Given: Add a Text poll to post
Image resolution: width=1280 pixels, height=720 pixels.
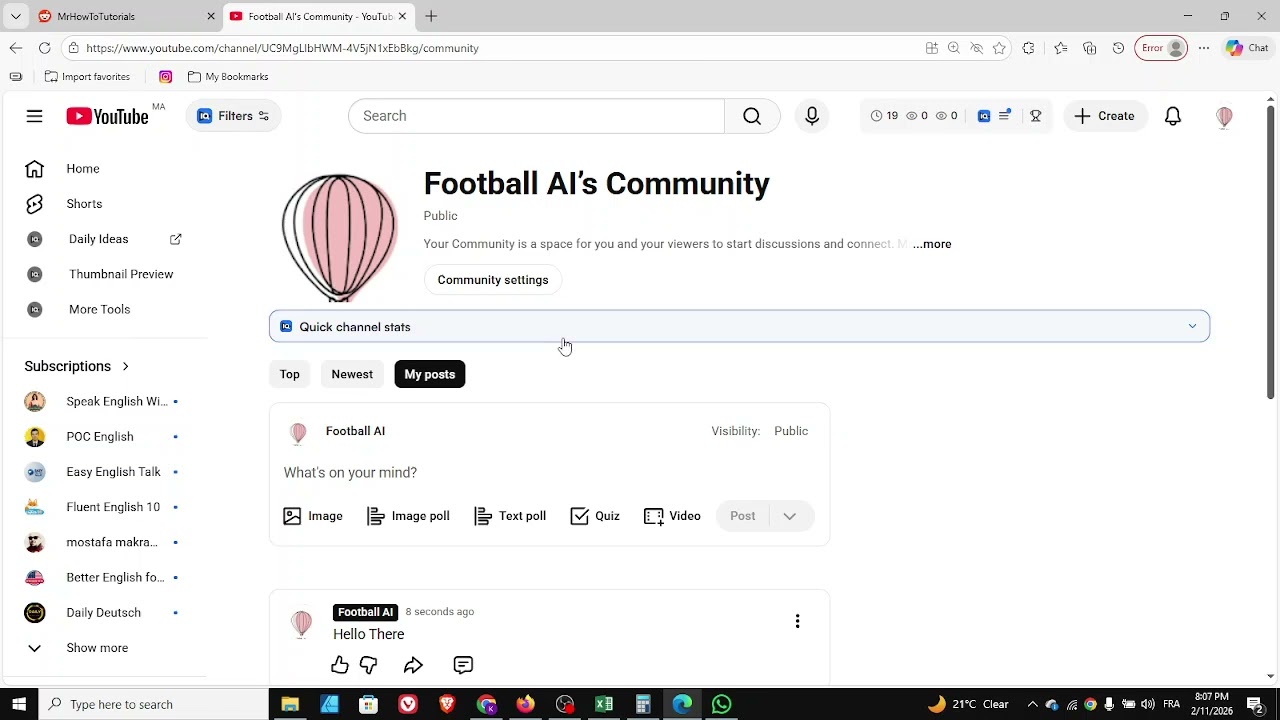Looking at the screenshot, I should [510, 516].
